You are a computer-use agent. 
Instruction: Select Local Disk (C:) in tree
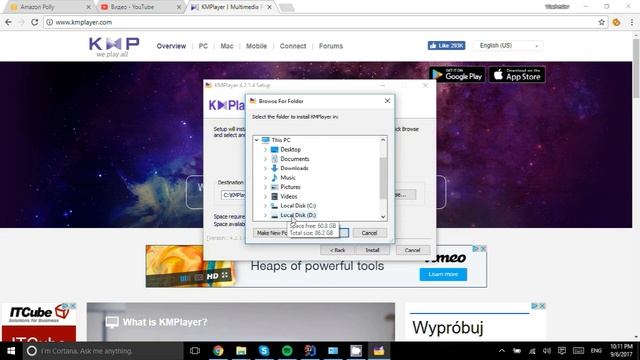tap(298, 206)
